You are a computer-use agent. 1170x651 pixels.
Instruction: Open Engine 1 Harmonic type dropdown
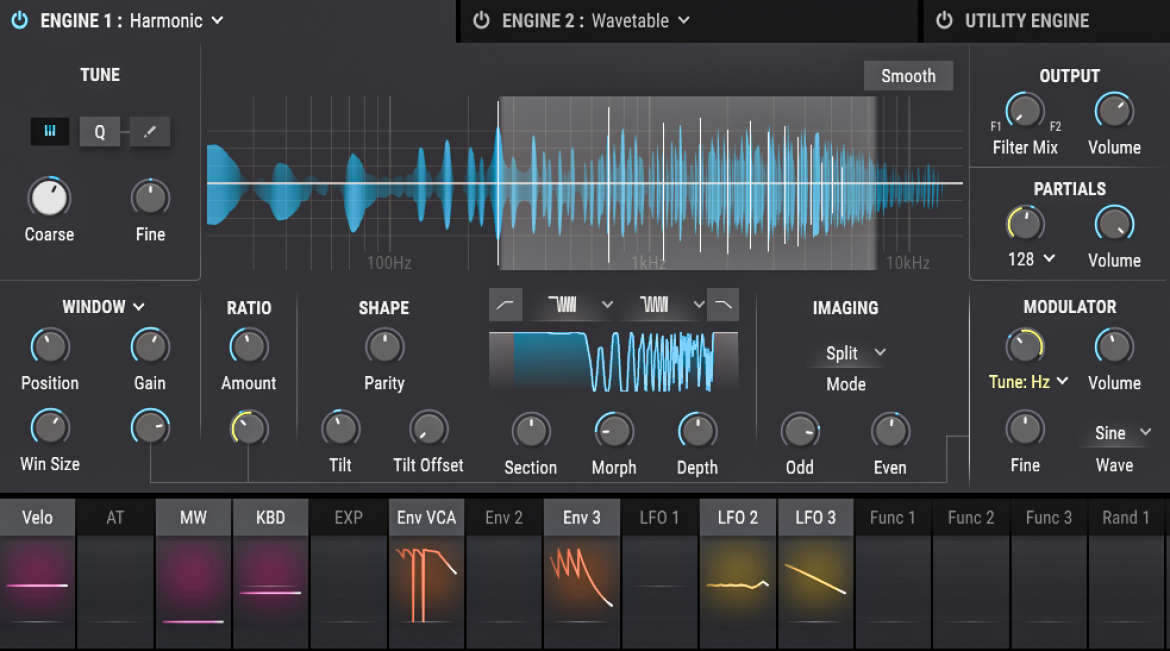click(x=176, y=21)
